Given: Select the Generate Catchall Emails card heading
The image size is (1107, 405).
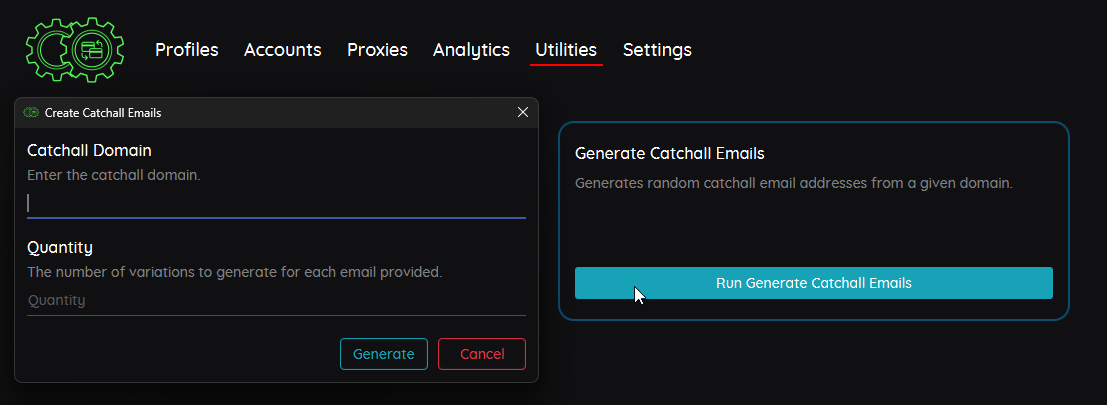Looking at the screenshot, I should point(670,153).
